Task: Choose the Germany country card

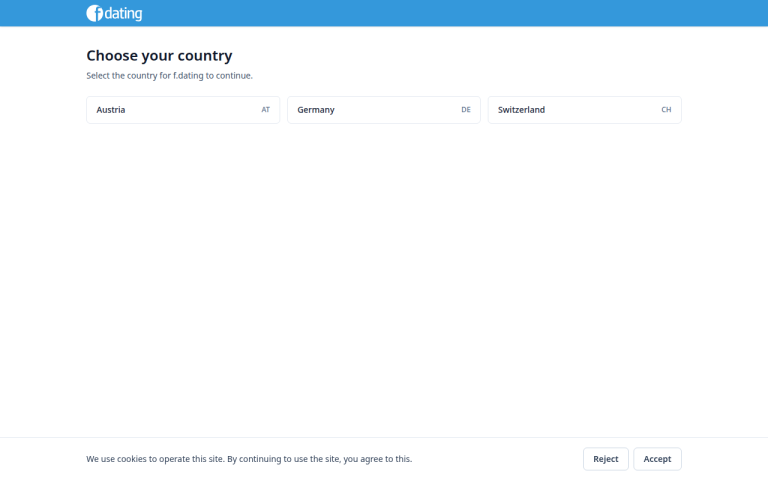Action: [384, 110]
